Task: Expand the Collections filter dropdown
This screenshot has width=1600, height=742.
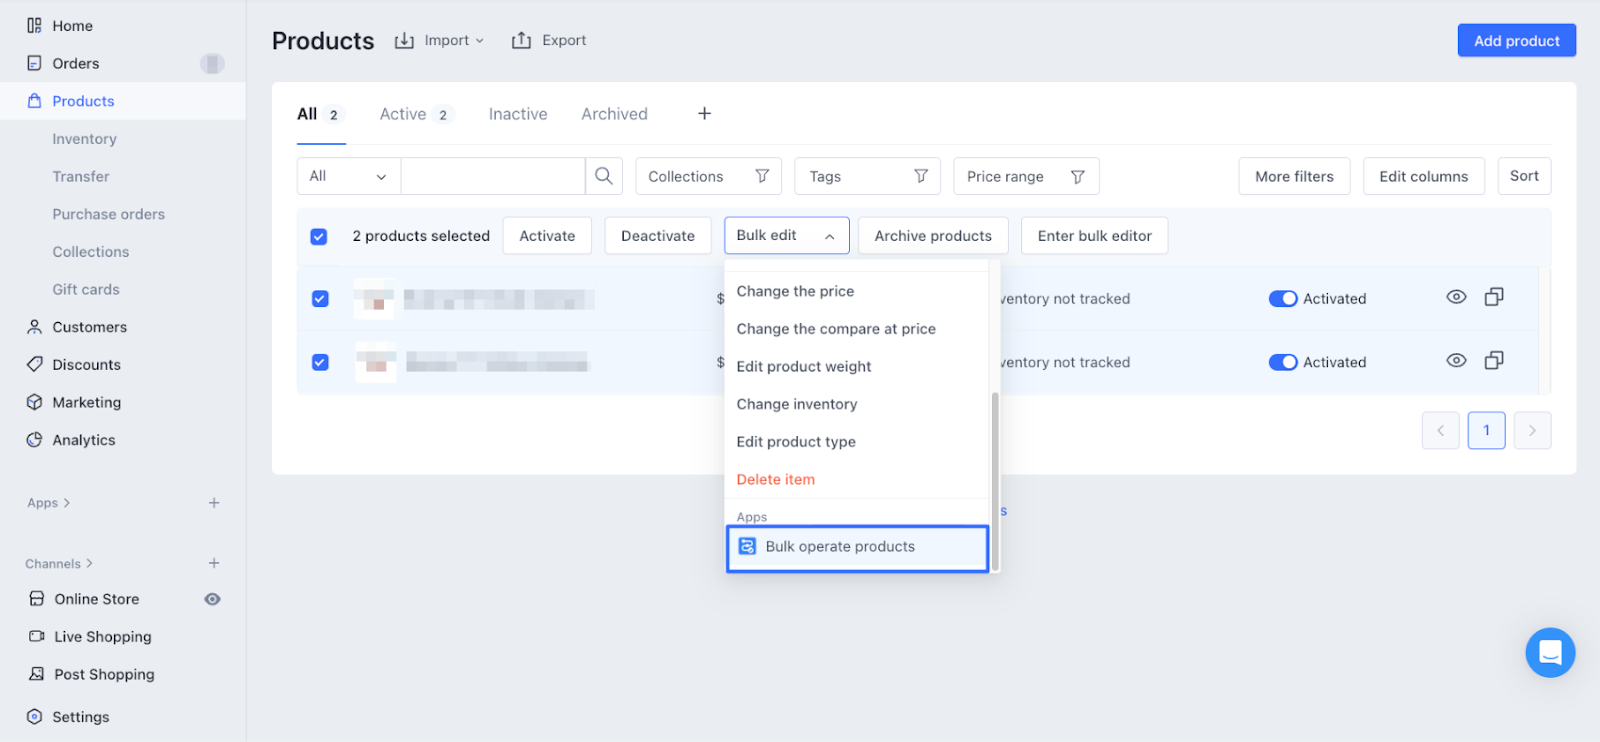Action: pos(708,176)
